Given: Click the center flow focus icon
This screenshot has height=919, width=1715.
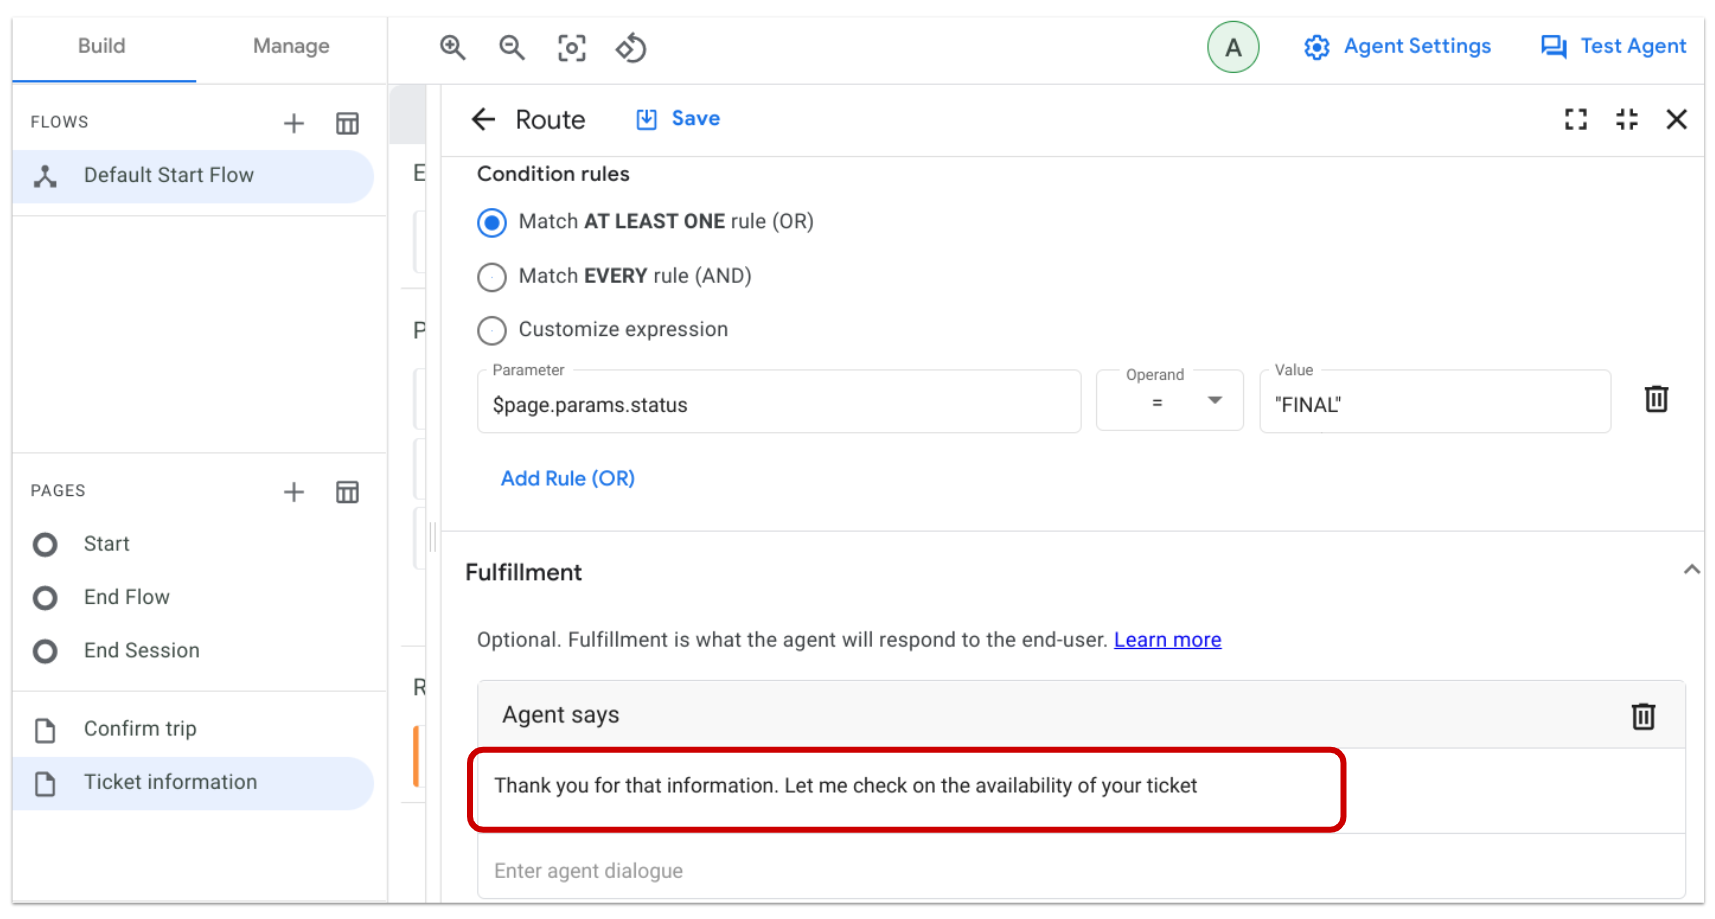Looking at the screenshot, I should pyautogui.click(x=571, y=47).
